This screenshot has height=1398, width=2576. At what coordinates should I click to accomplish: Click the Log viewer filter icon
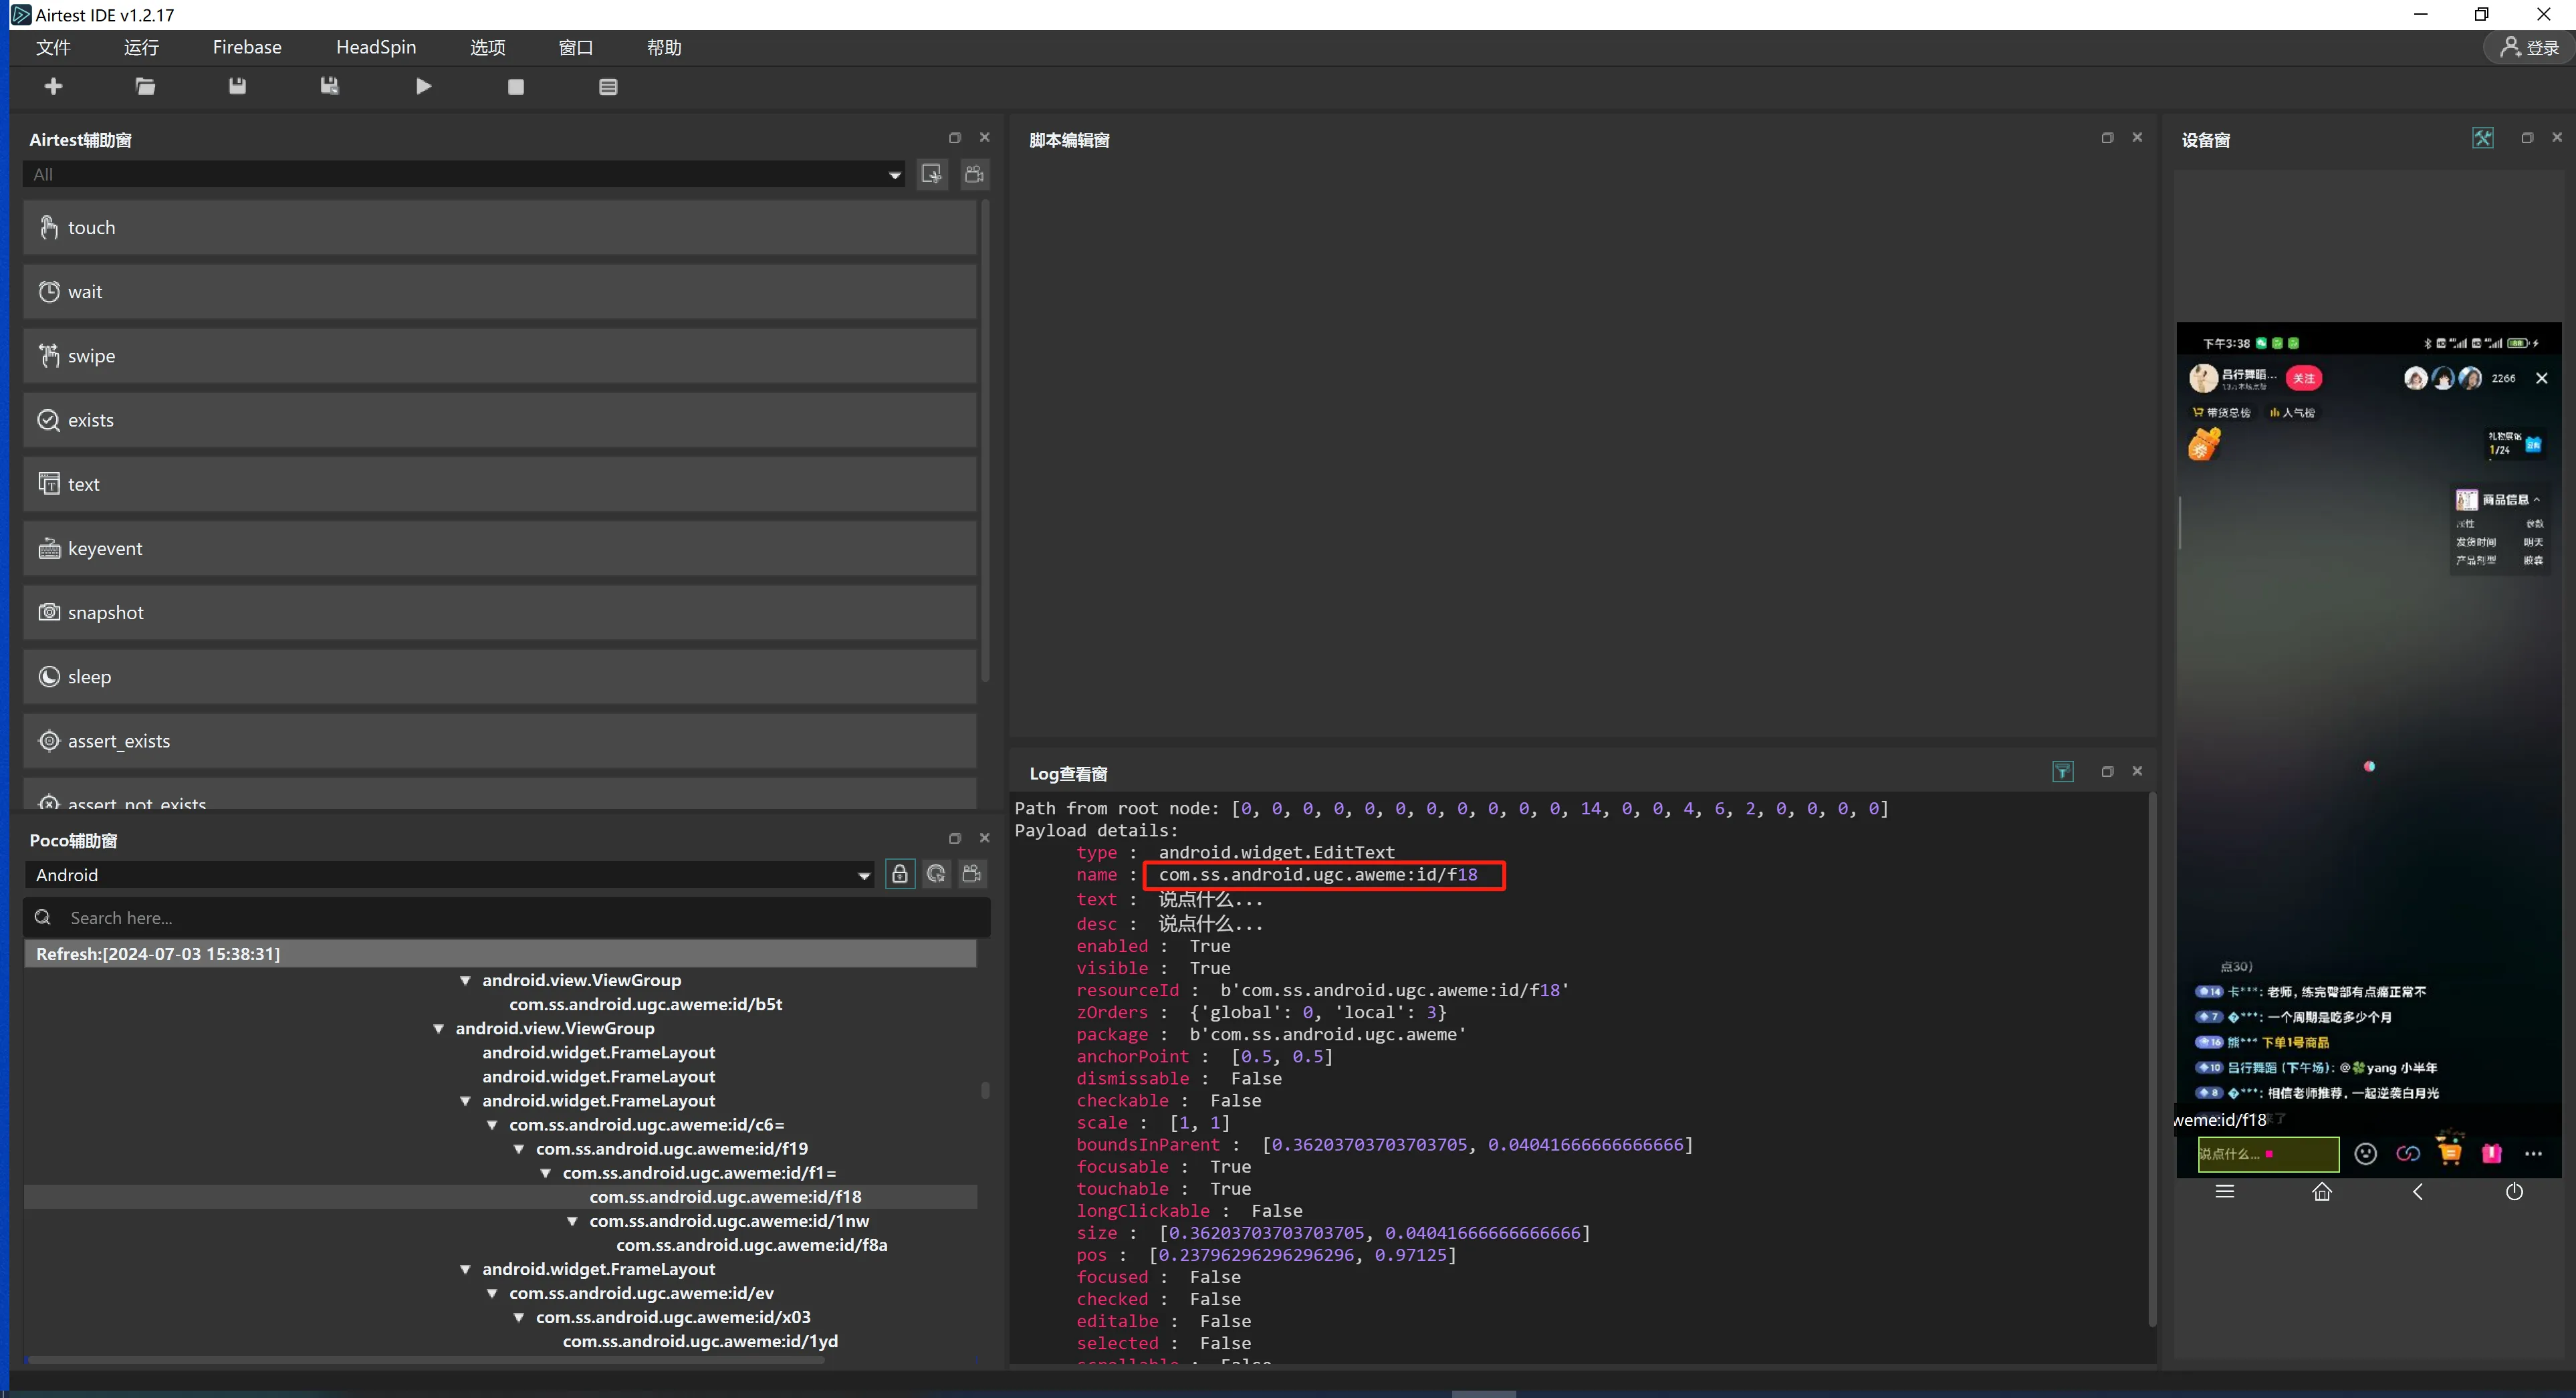pyautogui.click(x=2062, y=771)
